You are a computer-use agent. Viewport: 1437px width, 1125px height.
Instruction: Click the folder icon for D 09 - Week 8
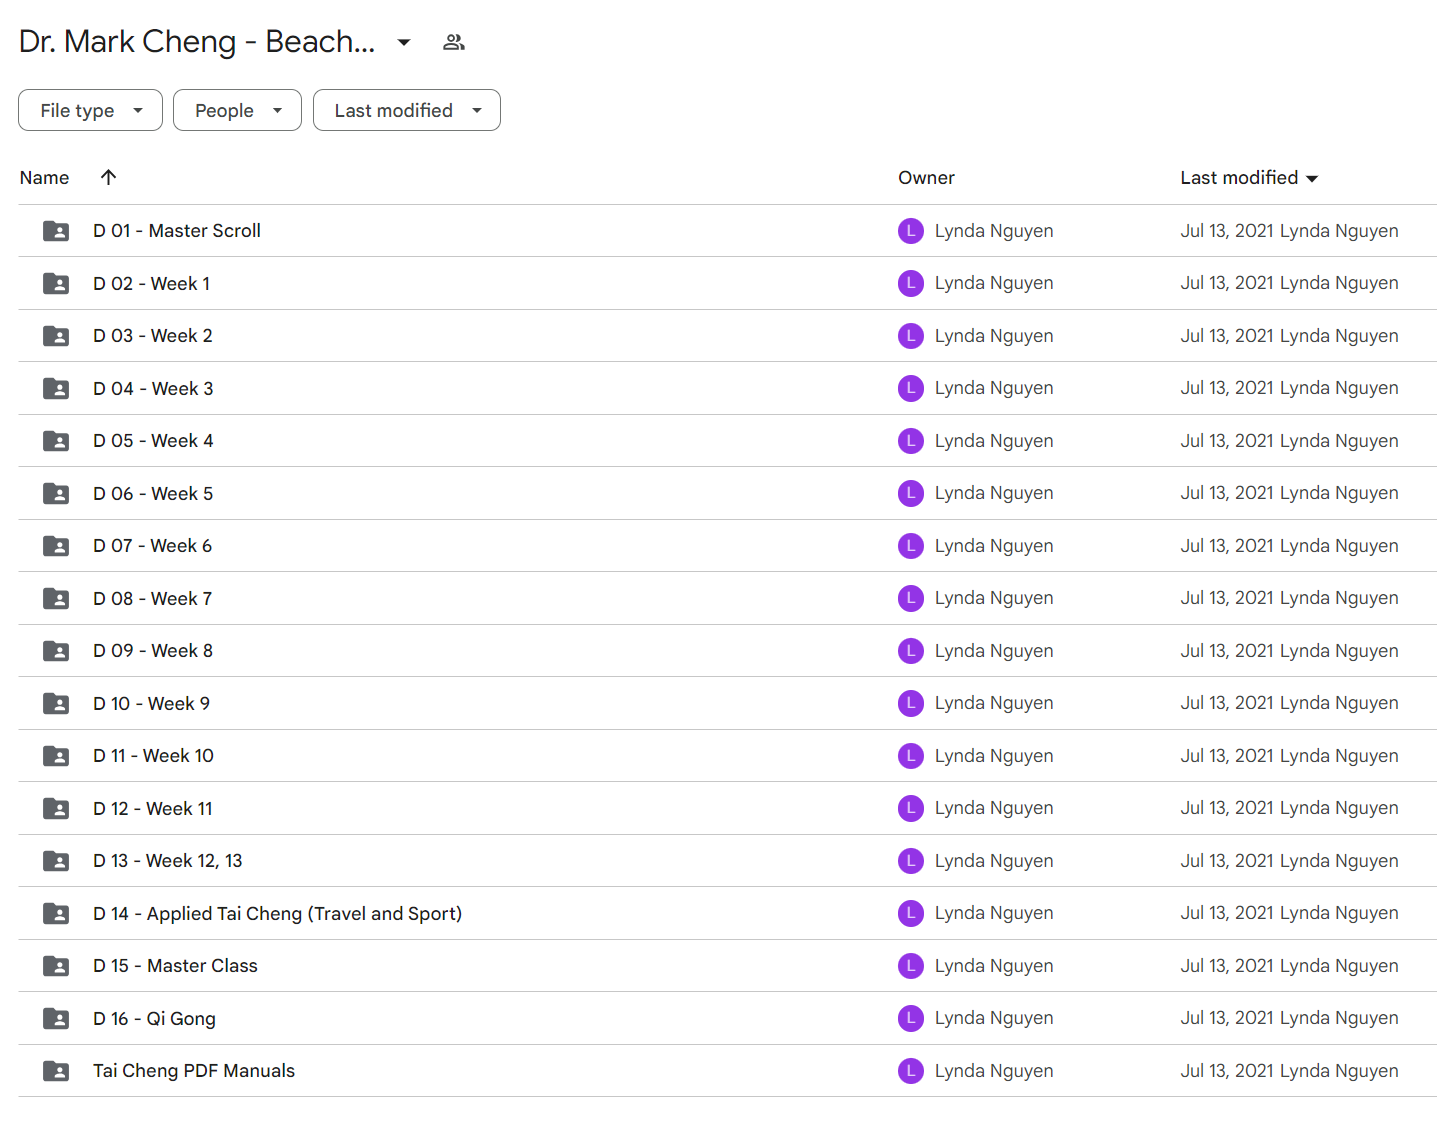click(x=56, y=651)
